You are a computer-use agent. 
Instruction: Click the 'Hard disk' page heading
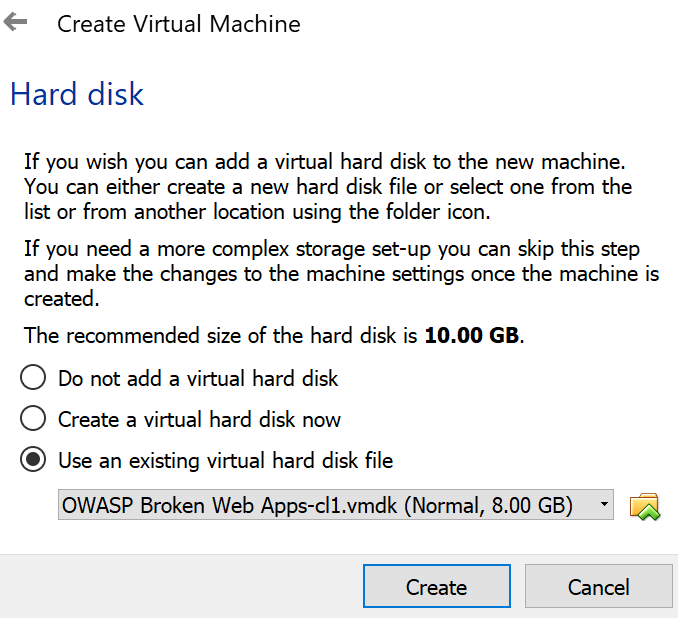coord(77,95)
